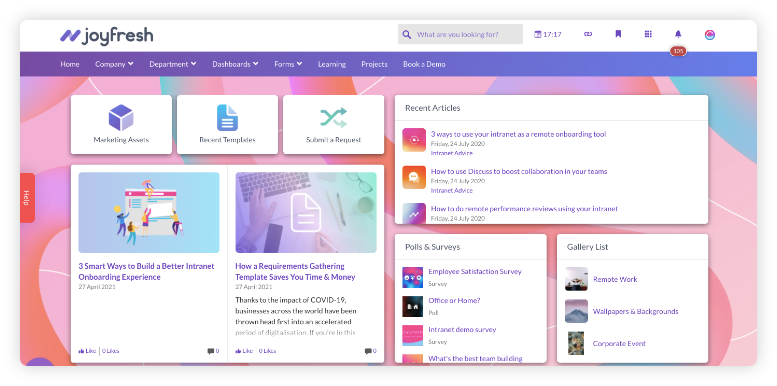Screen dimensions: 777x386
Task: Open the Requirements Gathering Template article thumbnail
Action: [x=306, y=213]
